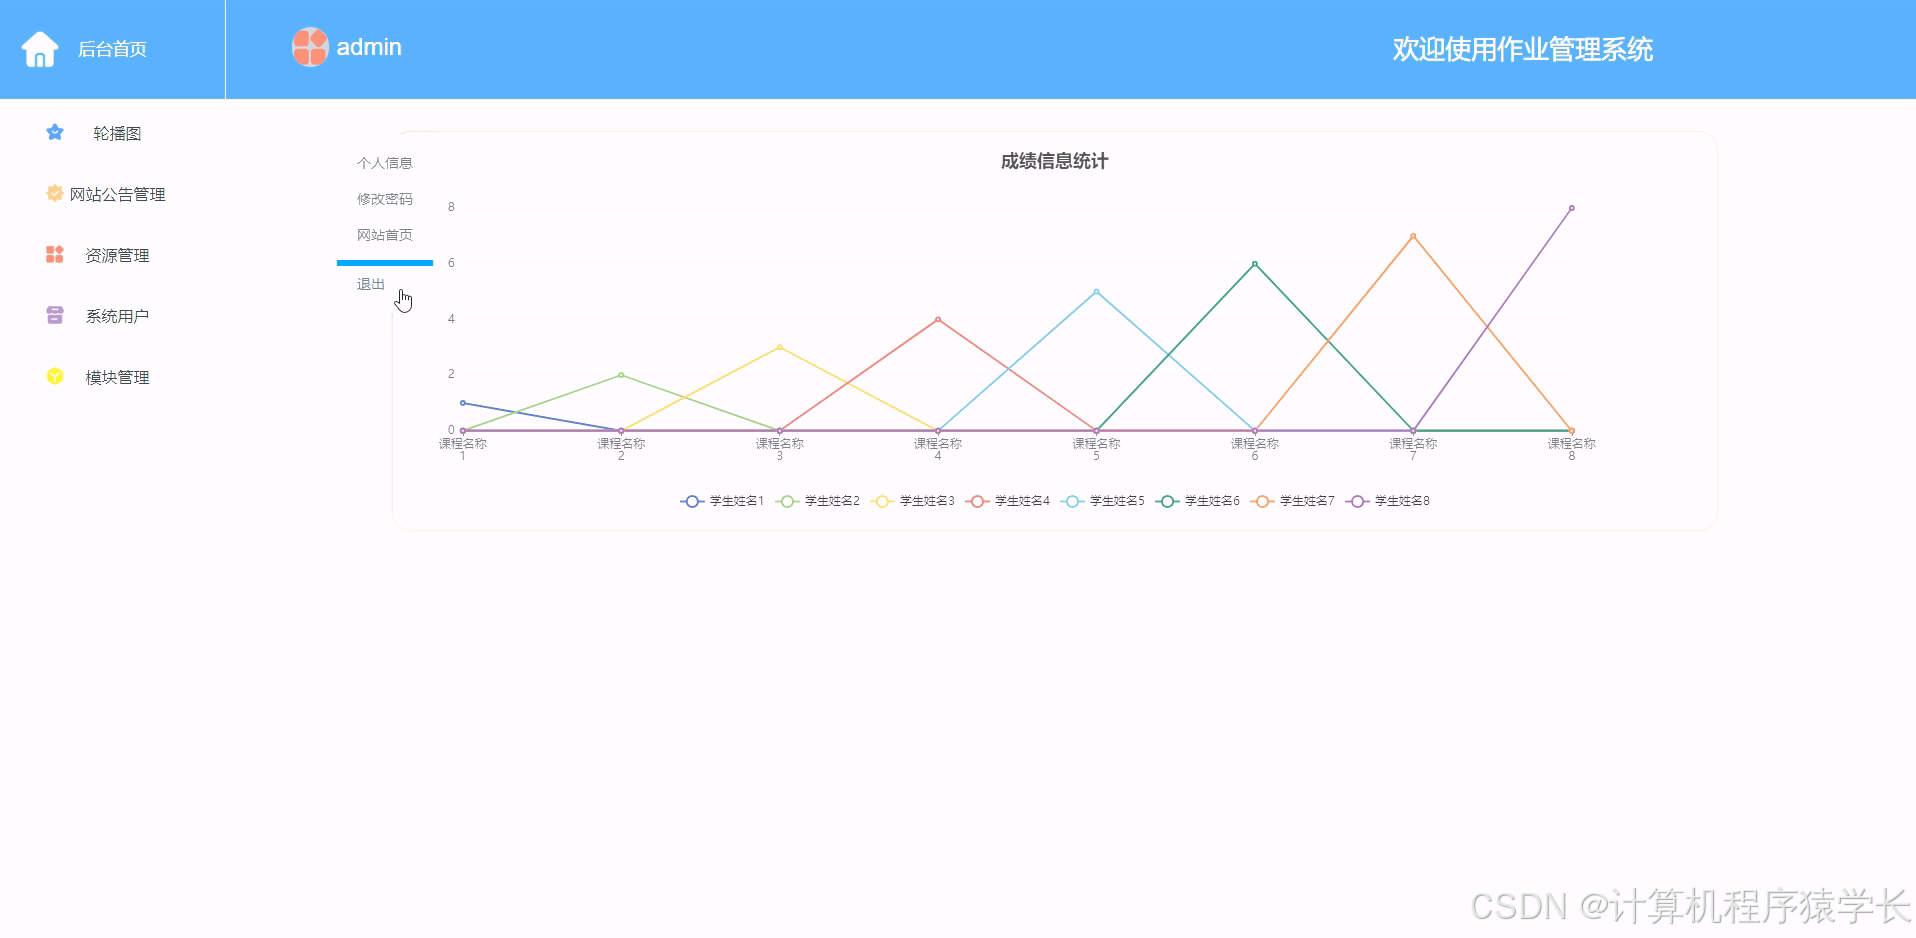Open the 网站首页 link
This screenshot has height=938, width=1916.
384,235
